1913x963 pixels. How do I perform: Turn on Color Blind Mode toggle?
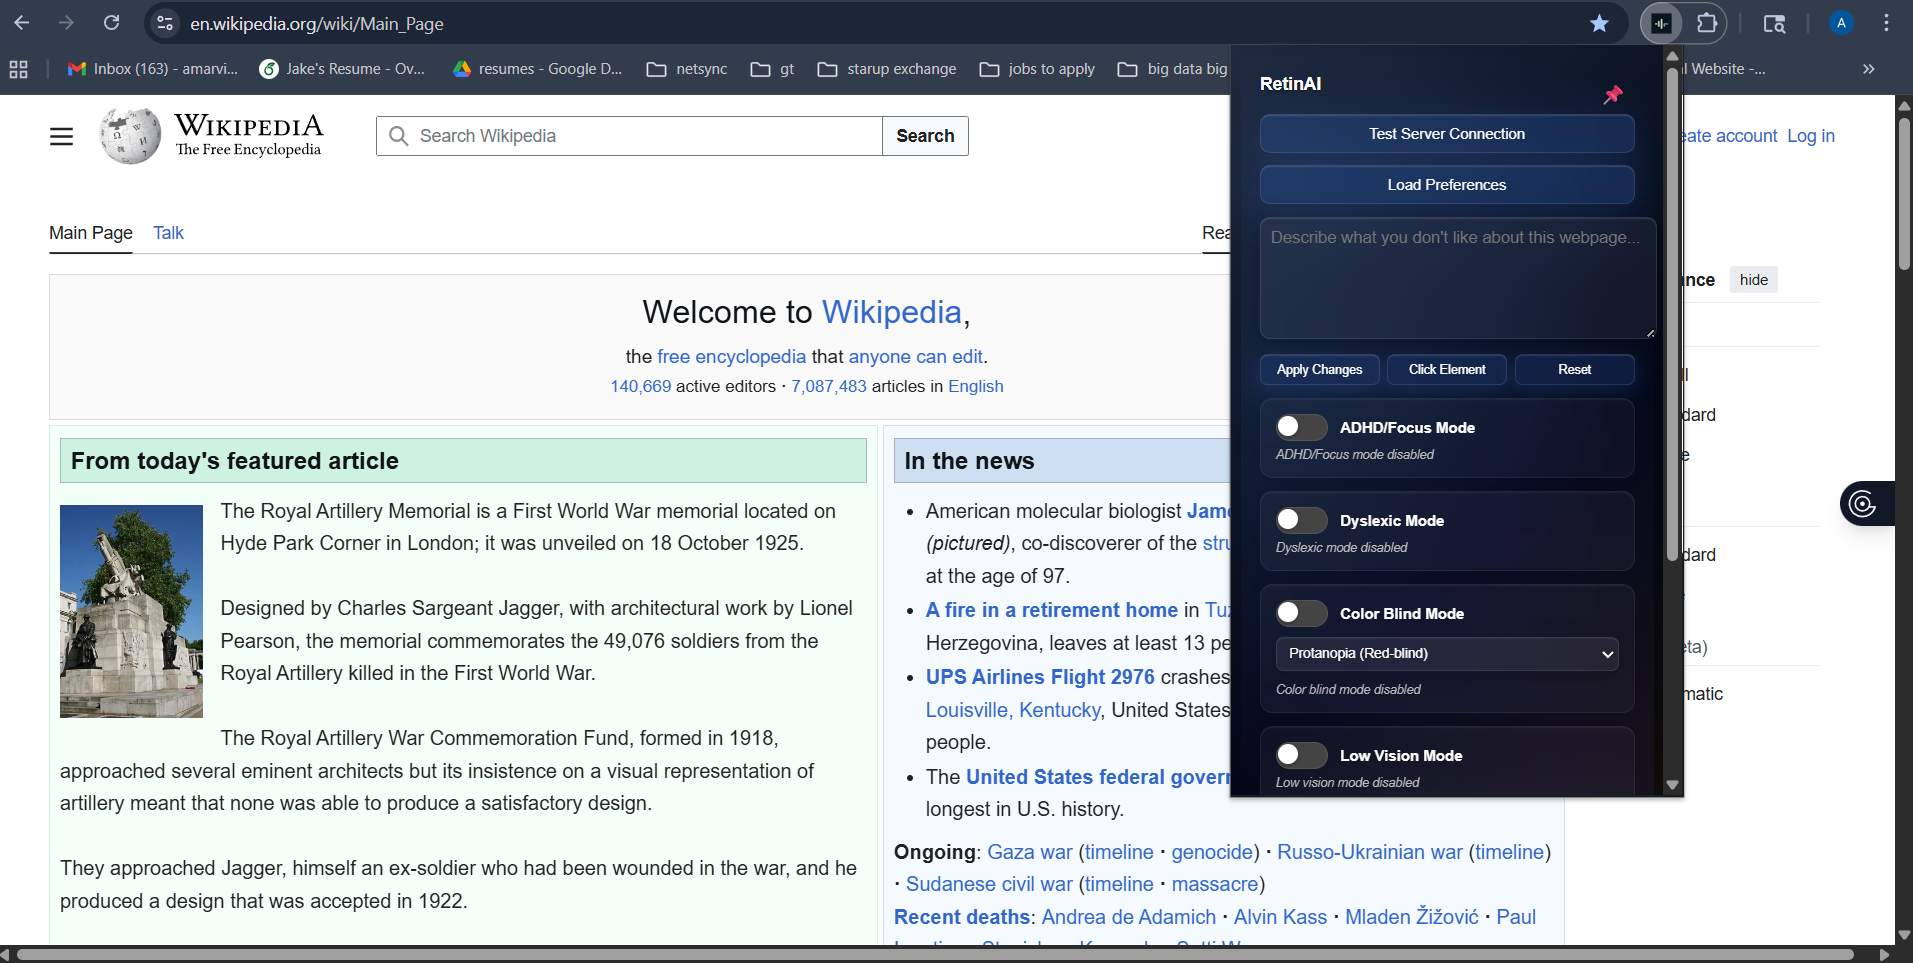1301,613
